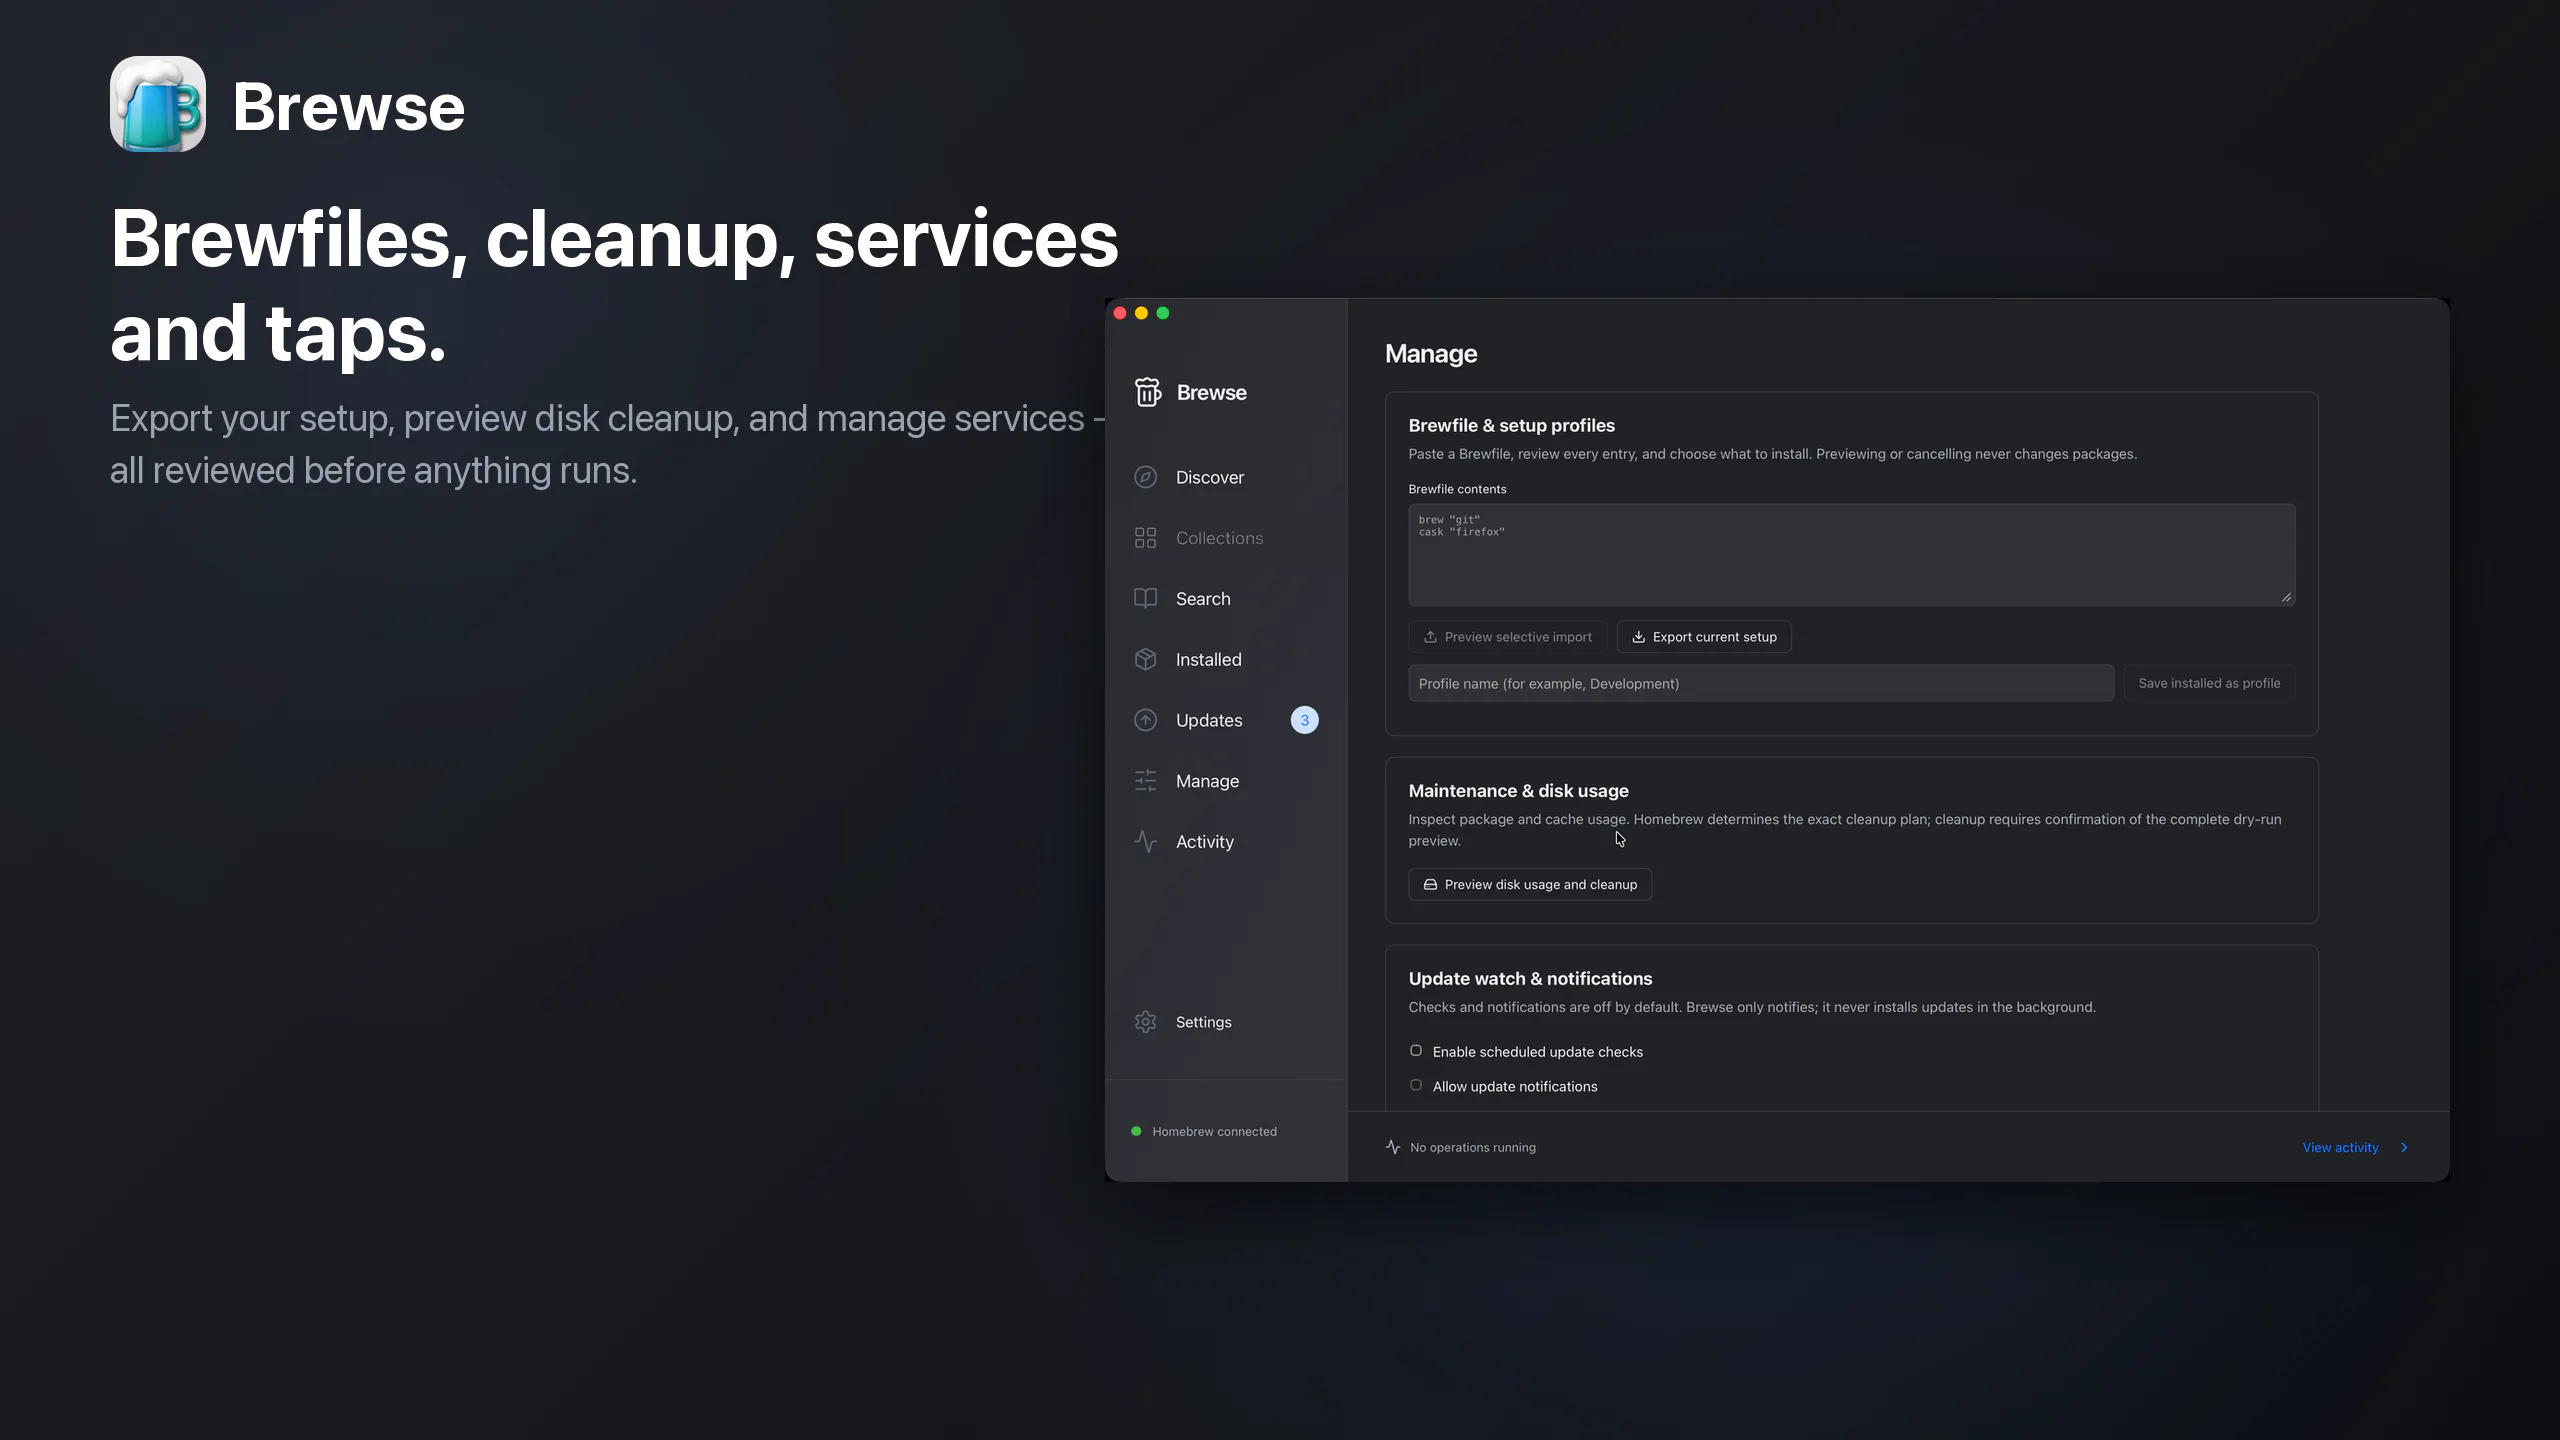Click the Brewse beer mug app icon
This screenshot has width=2560, height=1440.
tap(158, 104)
